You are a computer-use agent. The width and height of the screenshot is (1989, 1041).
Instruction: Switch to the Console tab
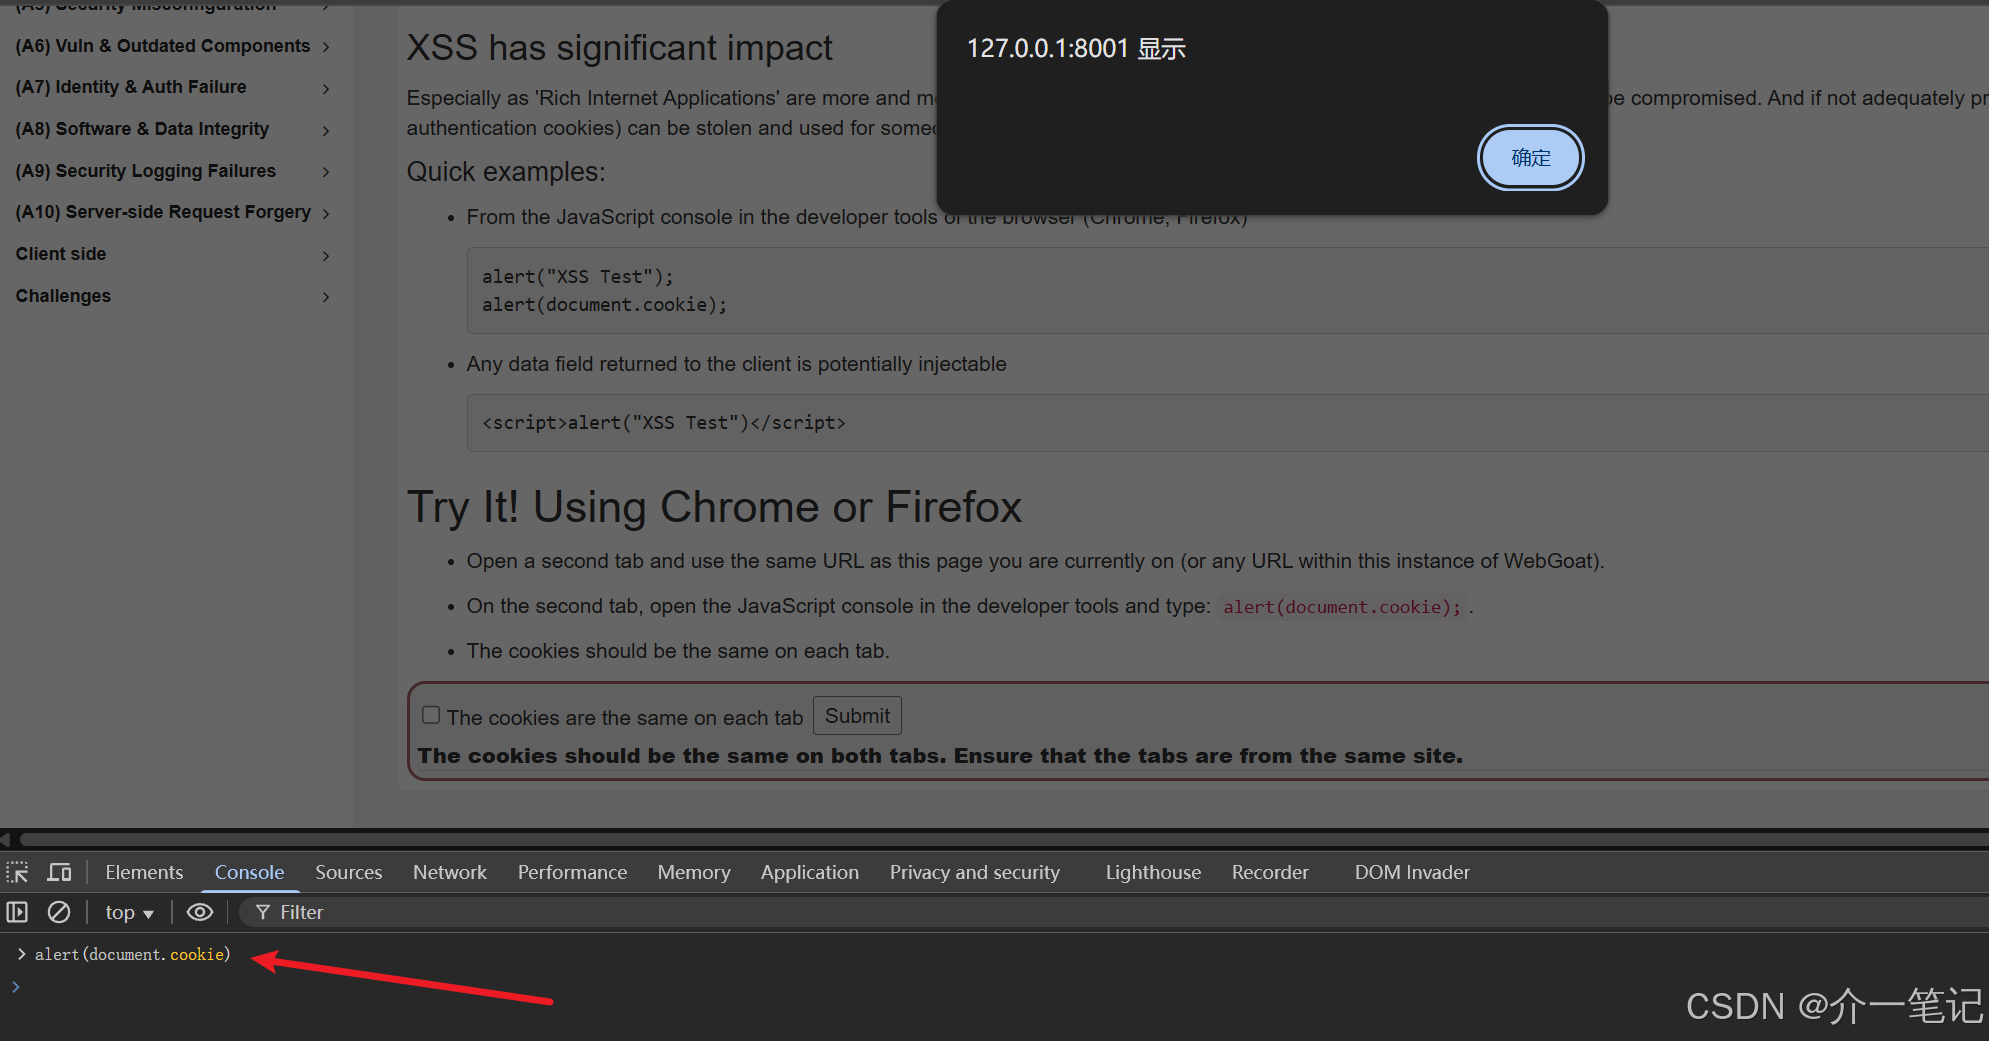pyautogui.click(x=249, y=872)
